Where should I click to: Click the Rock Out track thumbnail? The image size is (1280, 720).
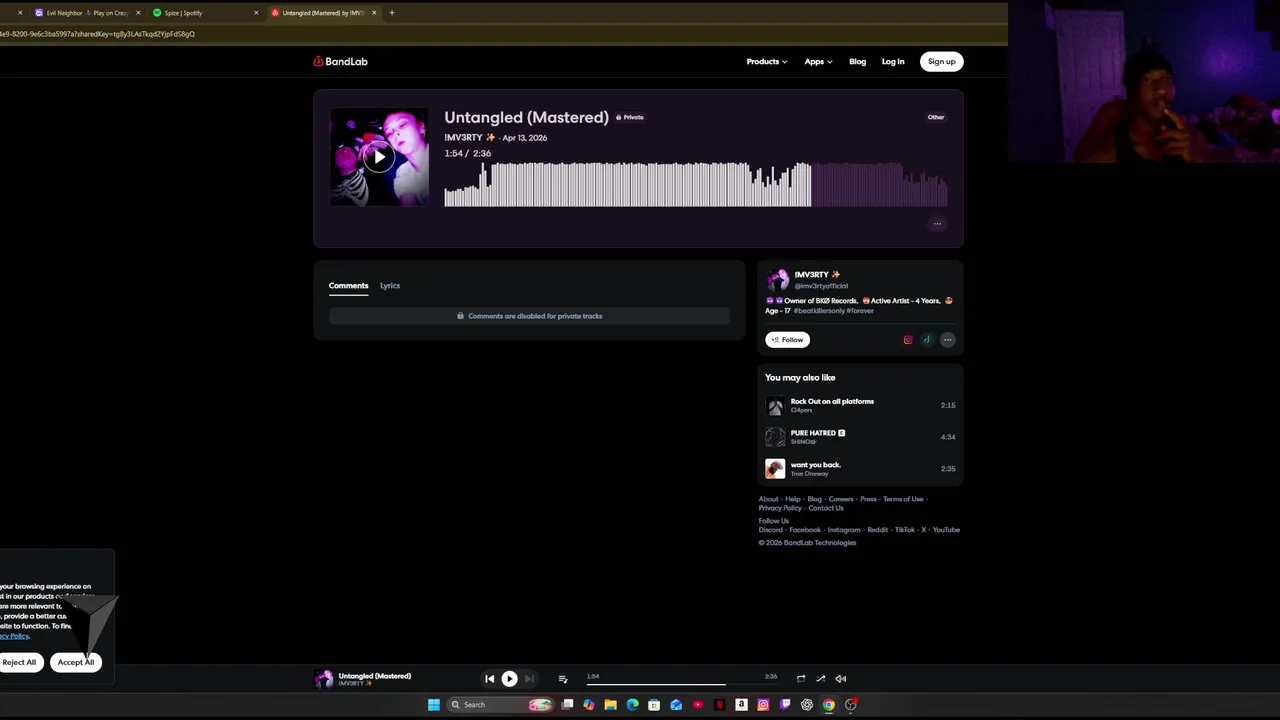click(775, 405)
